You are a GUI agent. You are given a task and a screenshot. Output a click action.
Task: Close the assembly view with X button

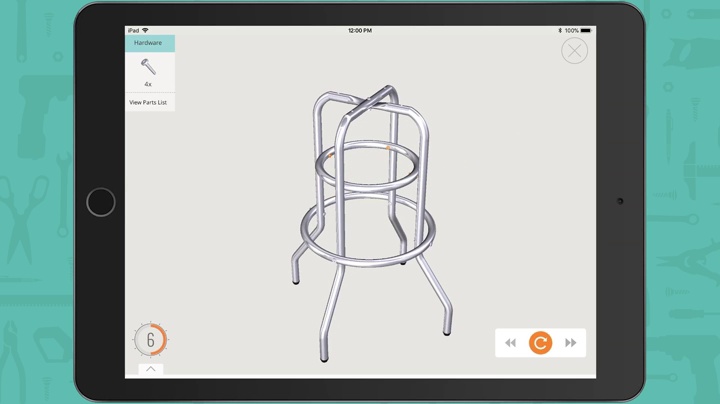pos(574,51)
